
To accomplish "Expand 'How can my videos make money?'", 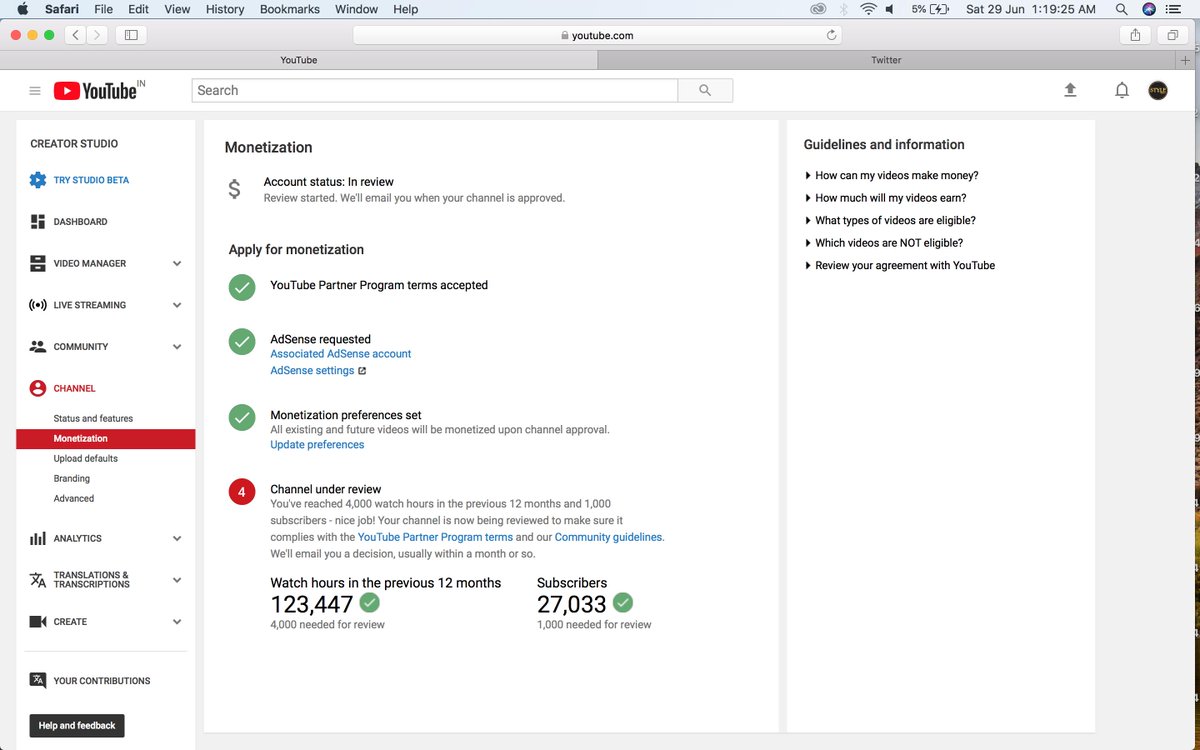I will pyautogui.click(x=891, y=176).
